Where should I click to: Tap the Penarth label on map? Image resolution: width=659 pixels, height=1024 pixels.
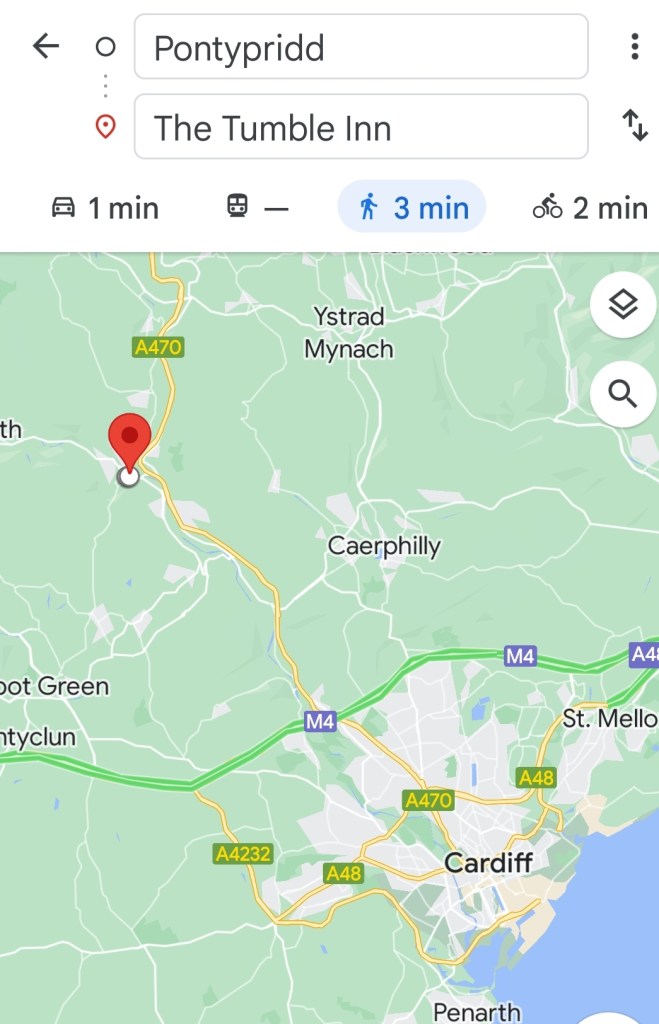(477, 1012)
